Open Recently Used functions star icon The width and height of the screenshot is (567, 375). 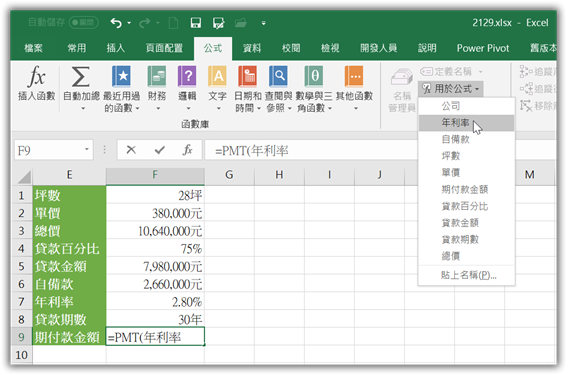pos(121,76)
